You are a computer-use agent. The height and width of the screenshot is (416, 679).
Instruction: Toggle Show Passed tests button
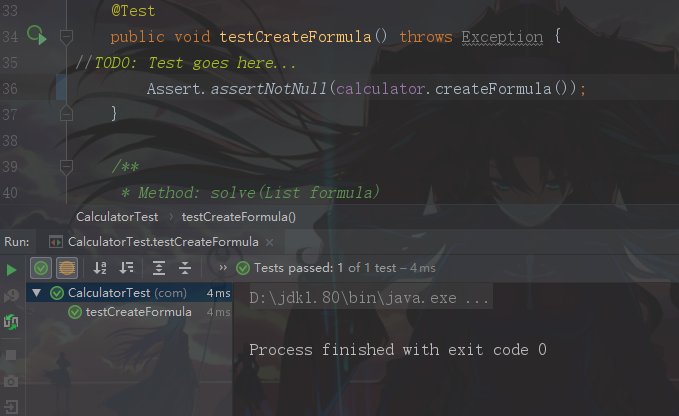point(41,268)
